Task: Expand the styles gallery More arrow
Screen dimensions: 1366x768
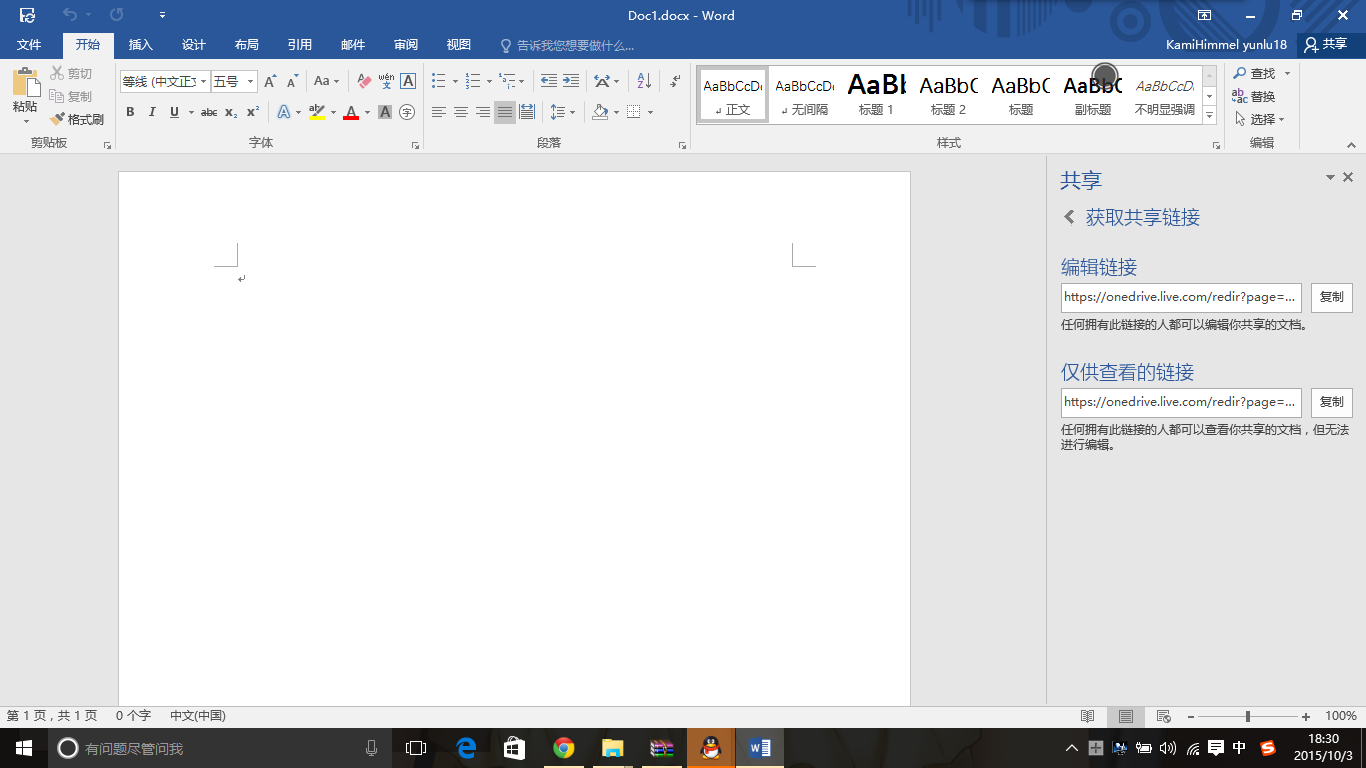Action: pyautogui.click(x=1209, y=115)
